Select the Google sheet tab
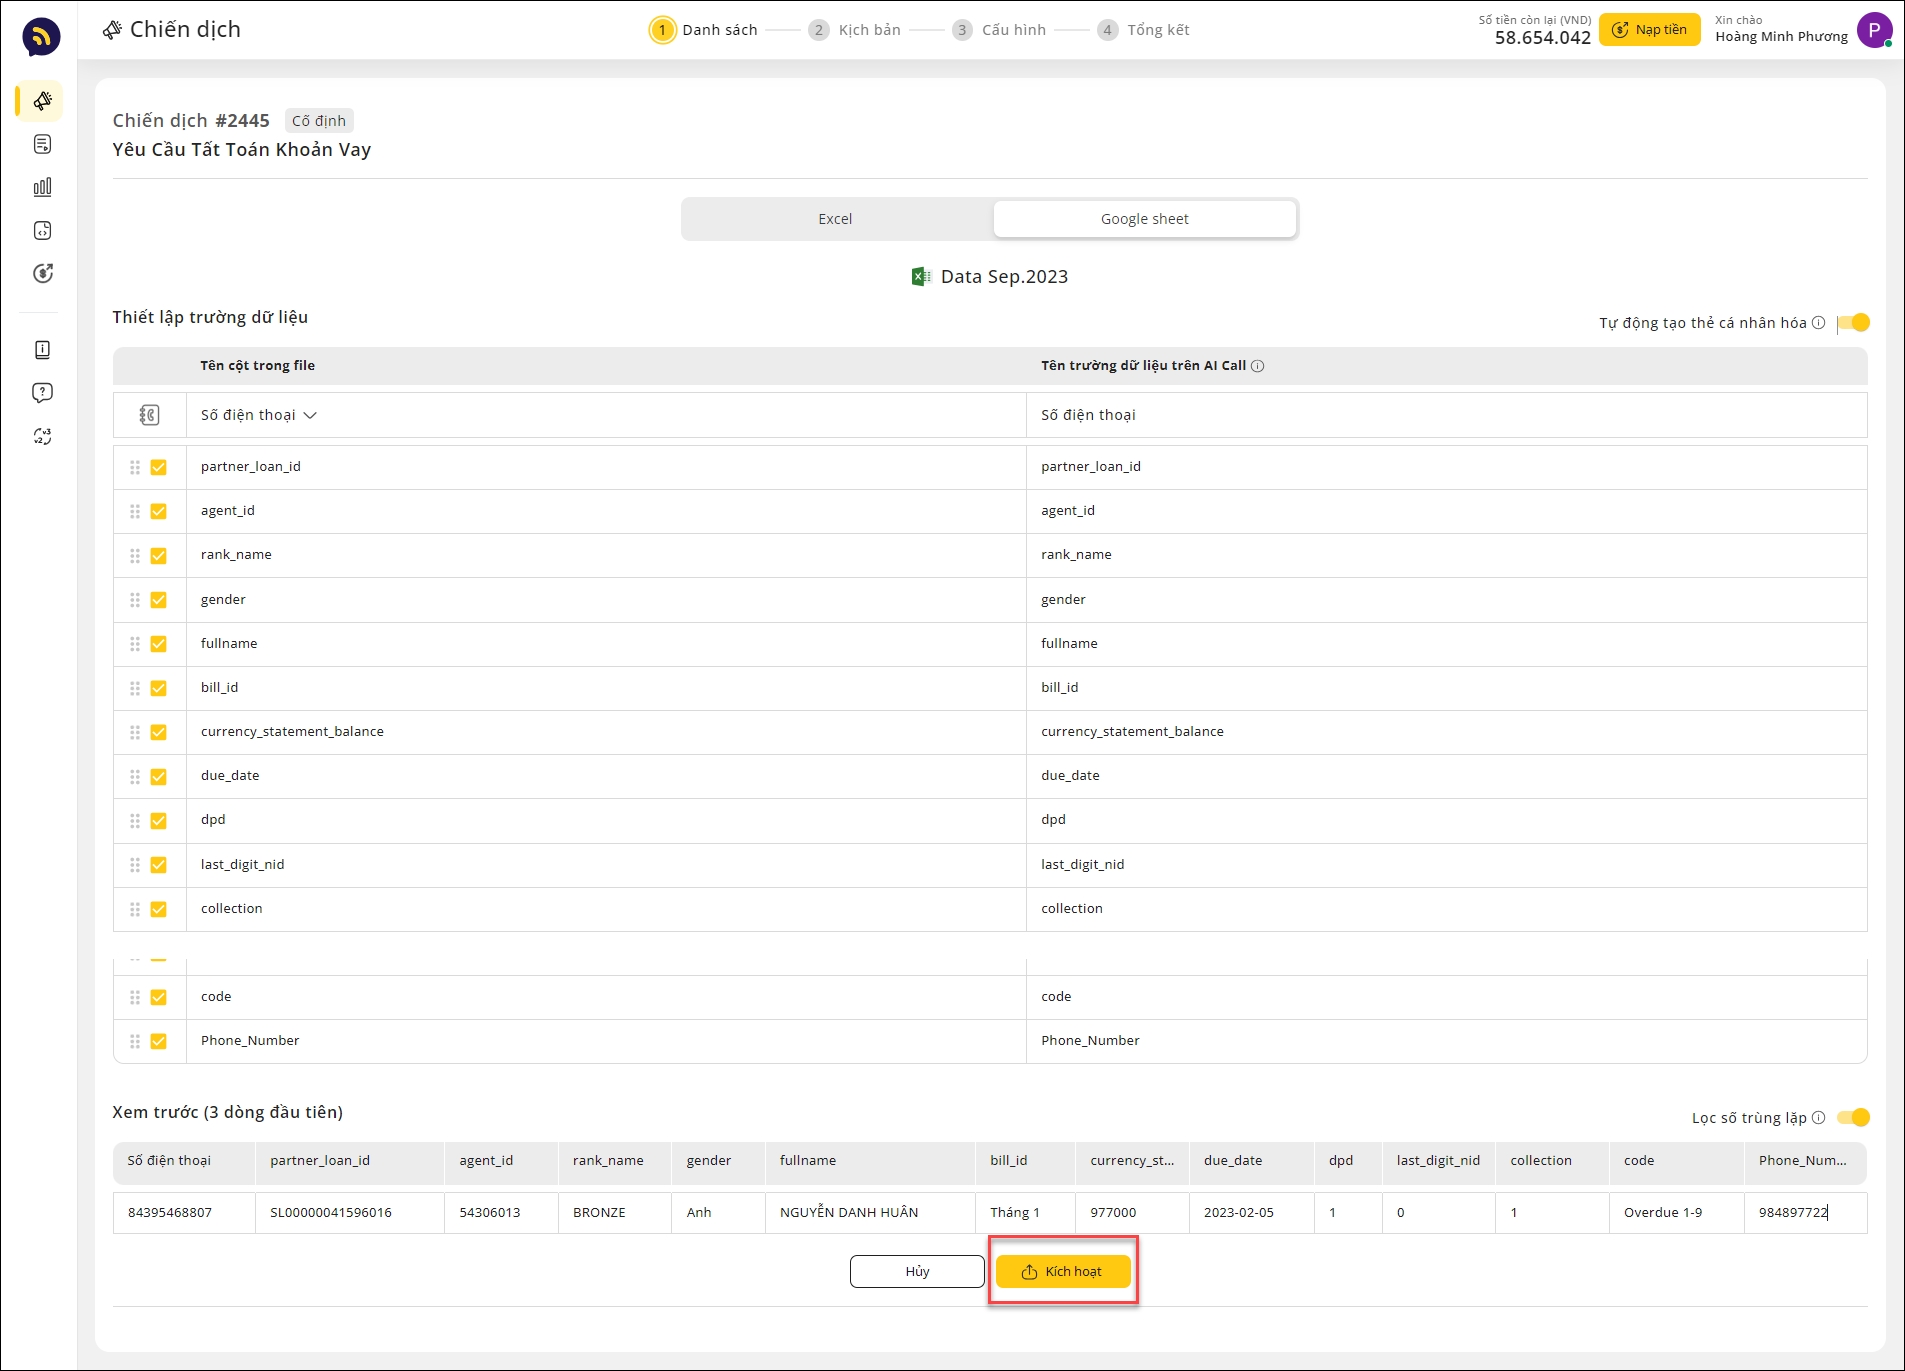 tap(1144, 219)
